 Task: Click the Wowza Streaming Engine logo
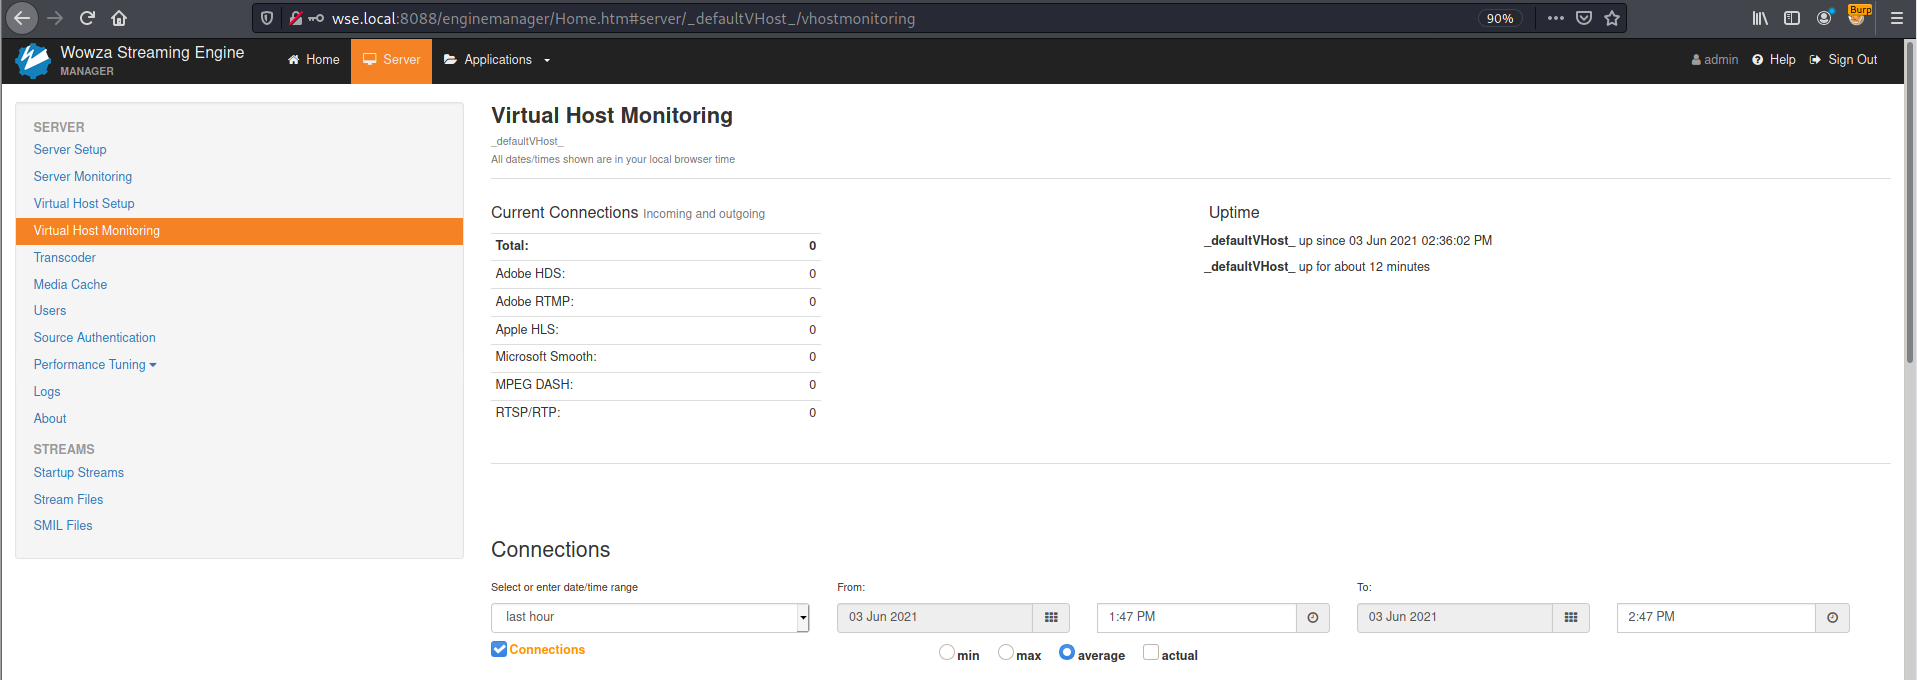pos(33,61)
